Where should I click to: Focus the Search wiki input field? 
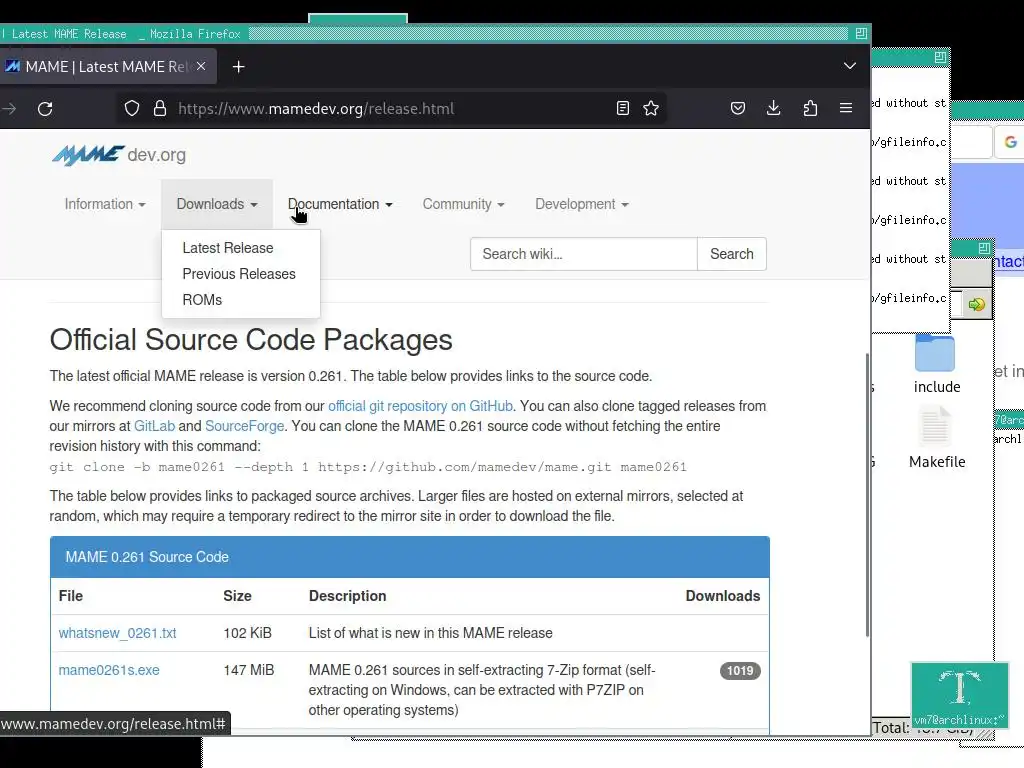click(x=584, y=254)
